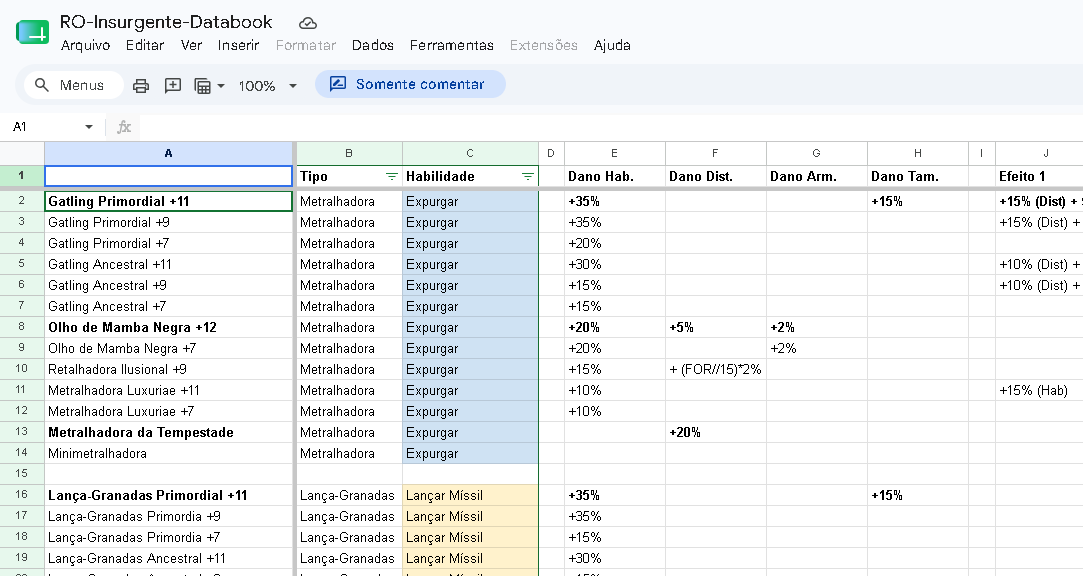This screenshot has height=576, width=1083.
Task: Click the print icon
Action: [141, 86]
